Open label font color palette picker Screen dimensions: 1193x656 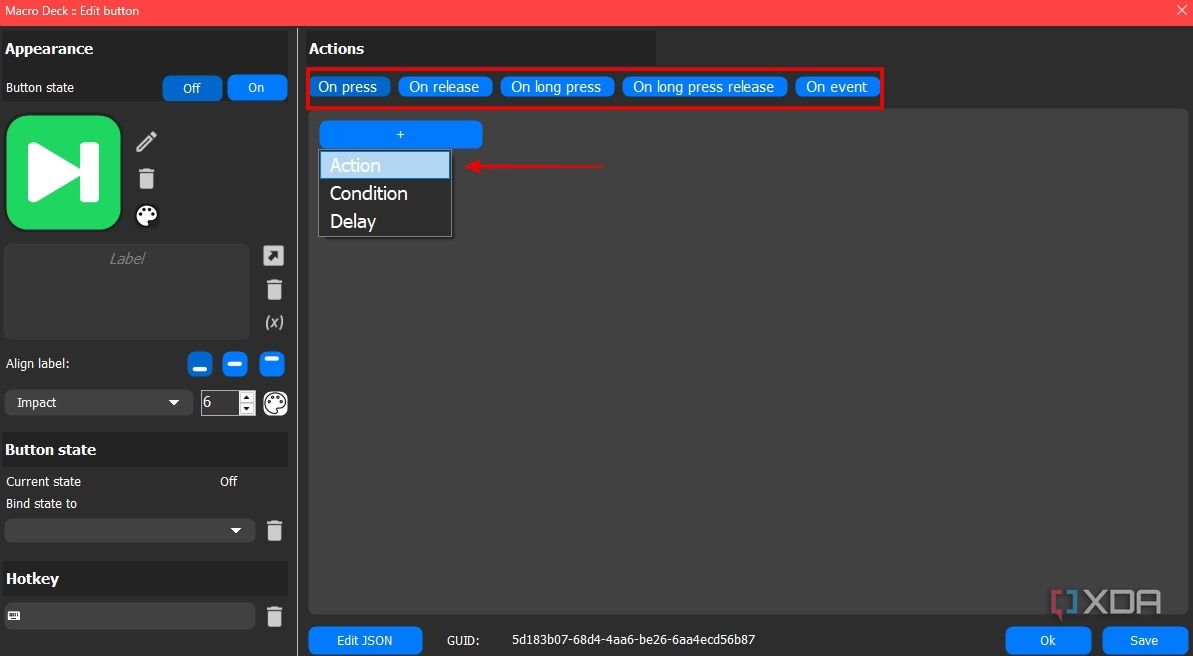(275, 403)
